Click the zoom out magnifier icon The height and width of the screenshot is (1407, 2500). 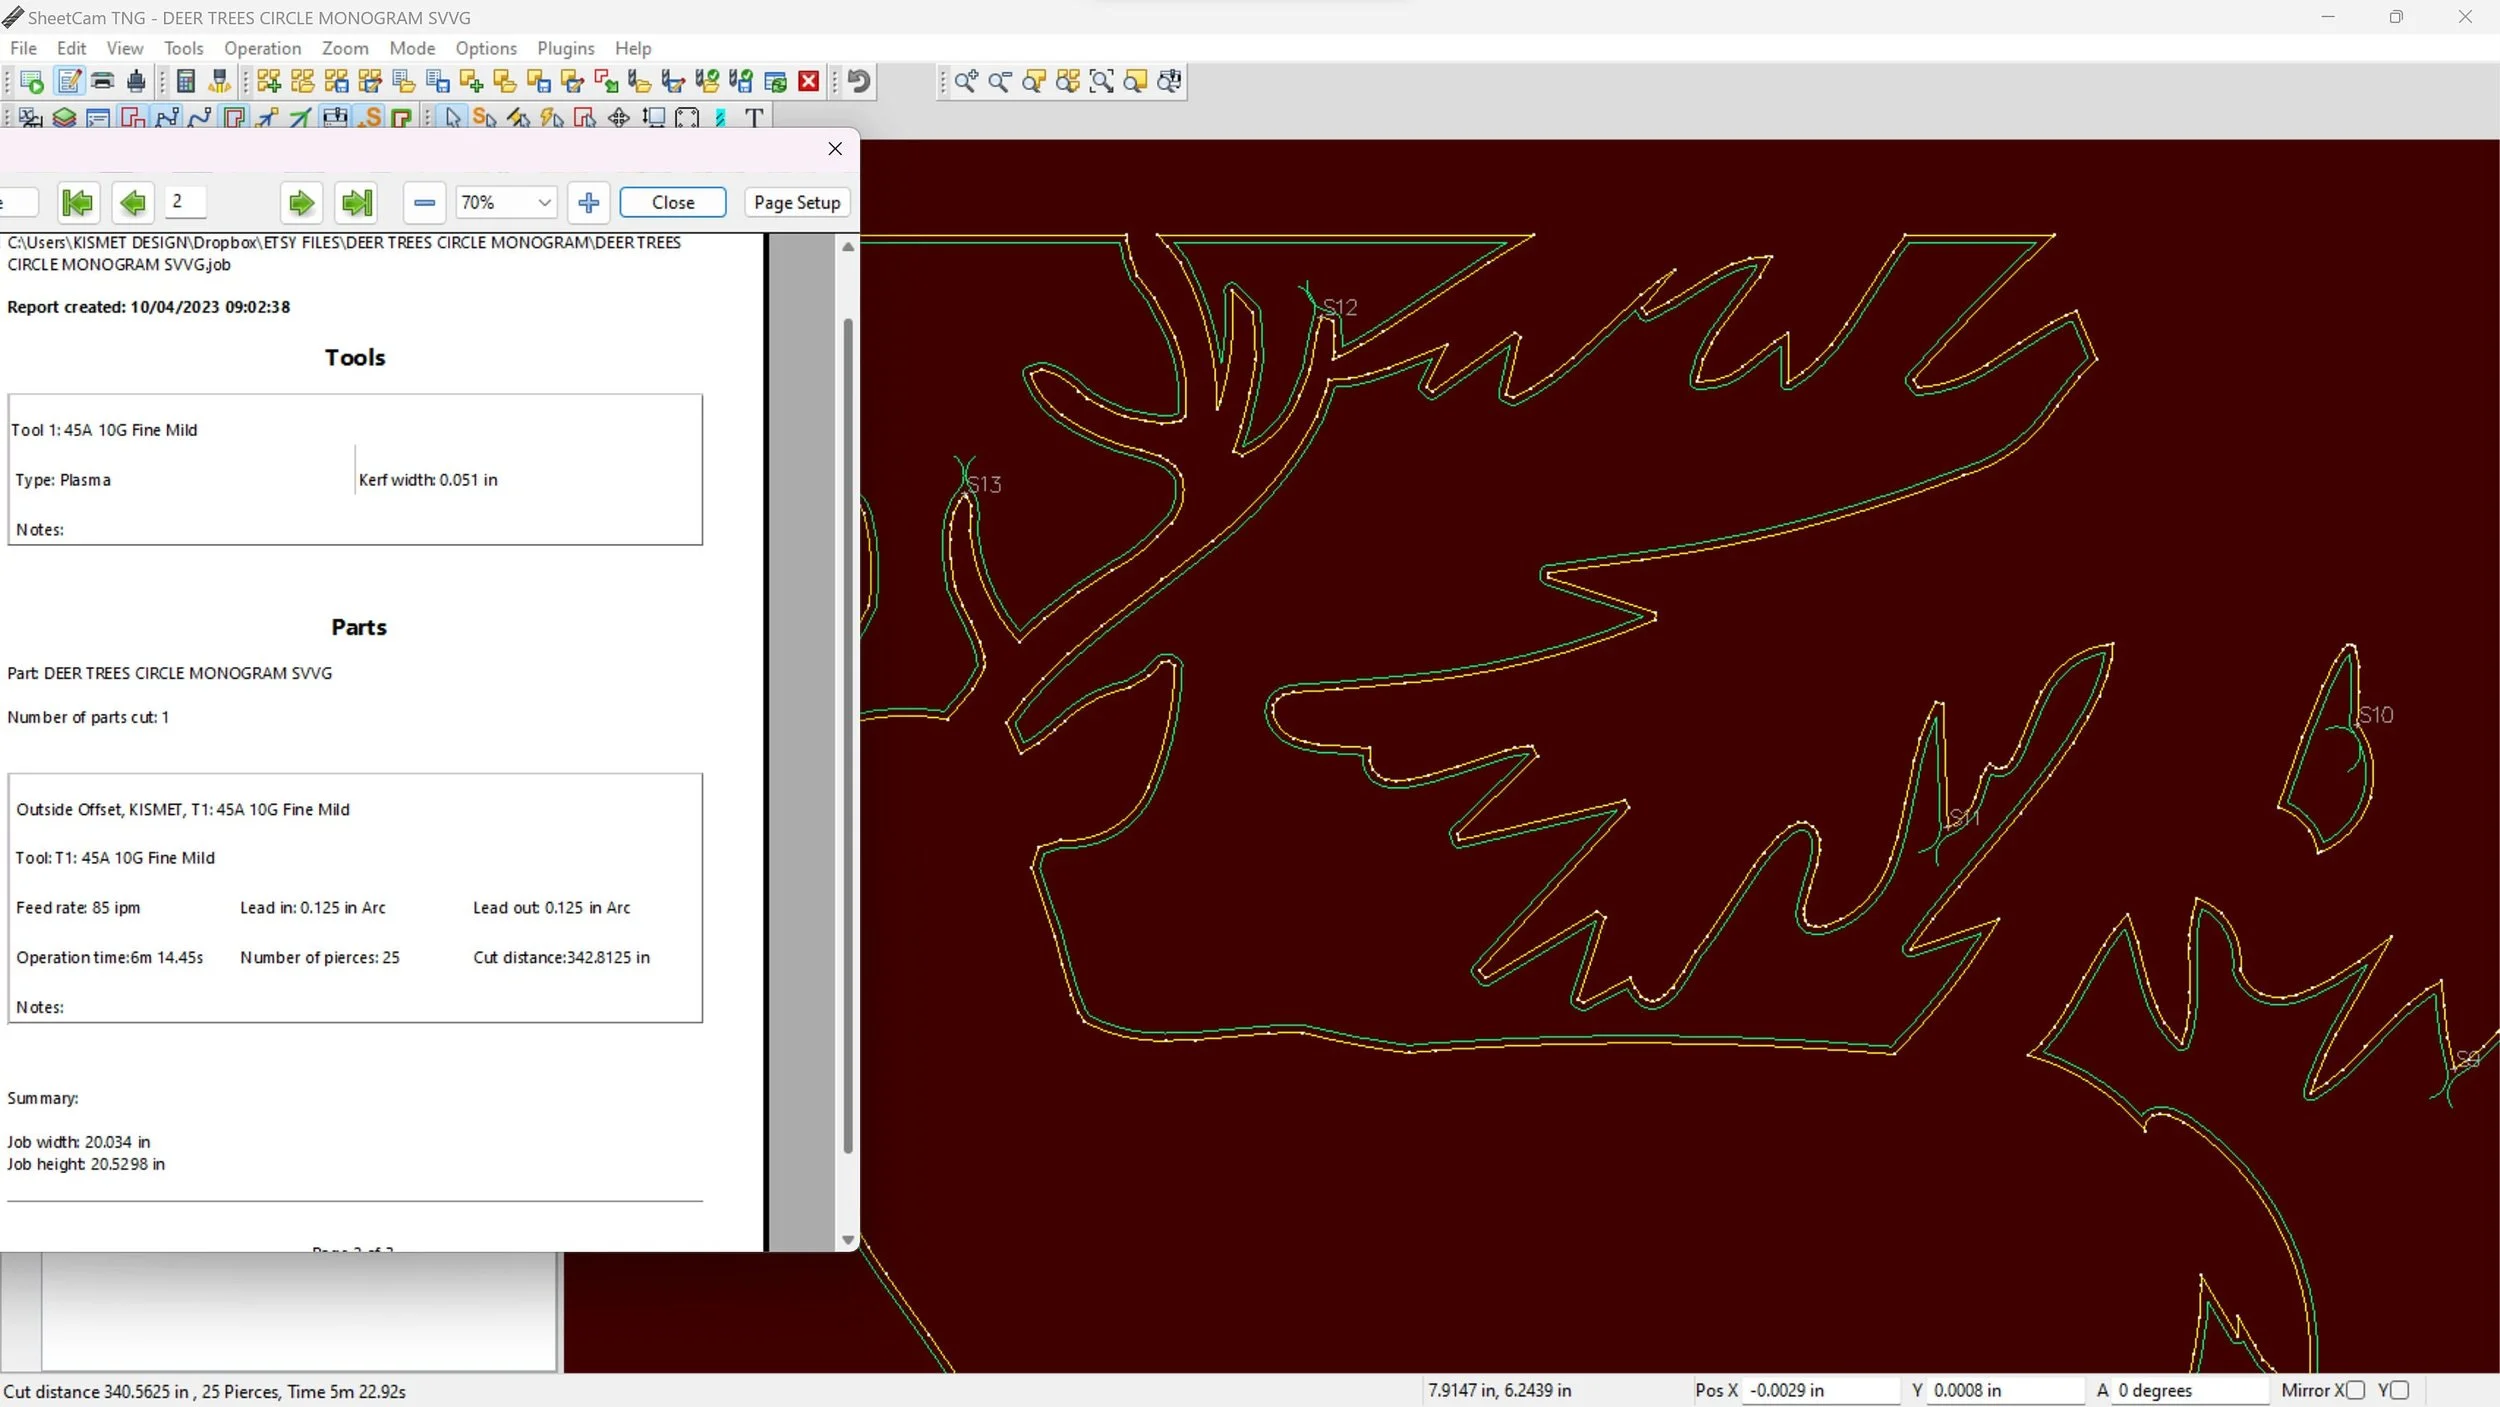(1000, 81)
